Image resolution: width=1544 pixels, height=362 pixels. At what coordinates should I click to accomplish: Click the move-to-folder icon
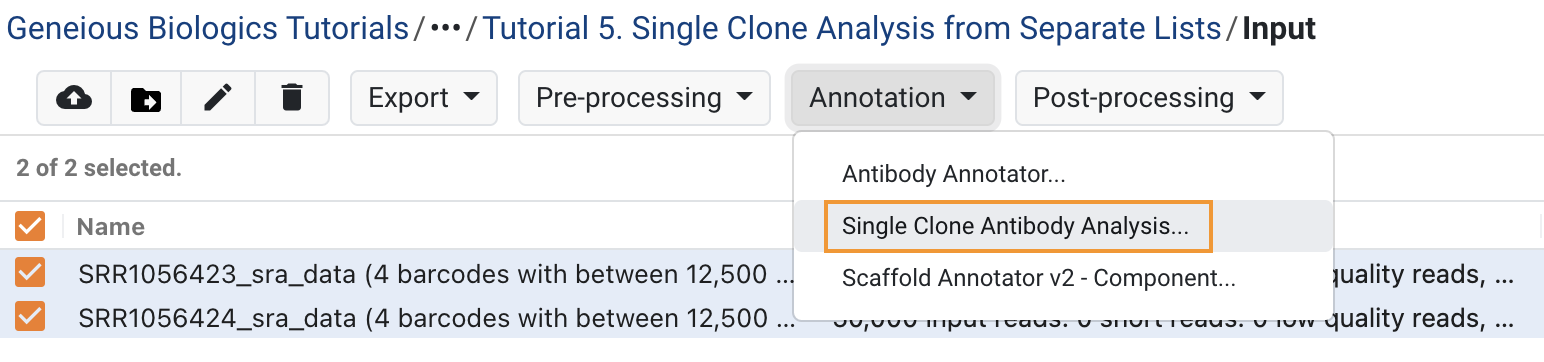click(x=146, y=98)
